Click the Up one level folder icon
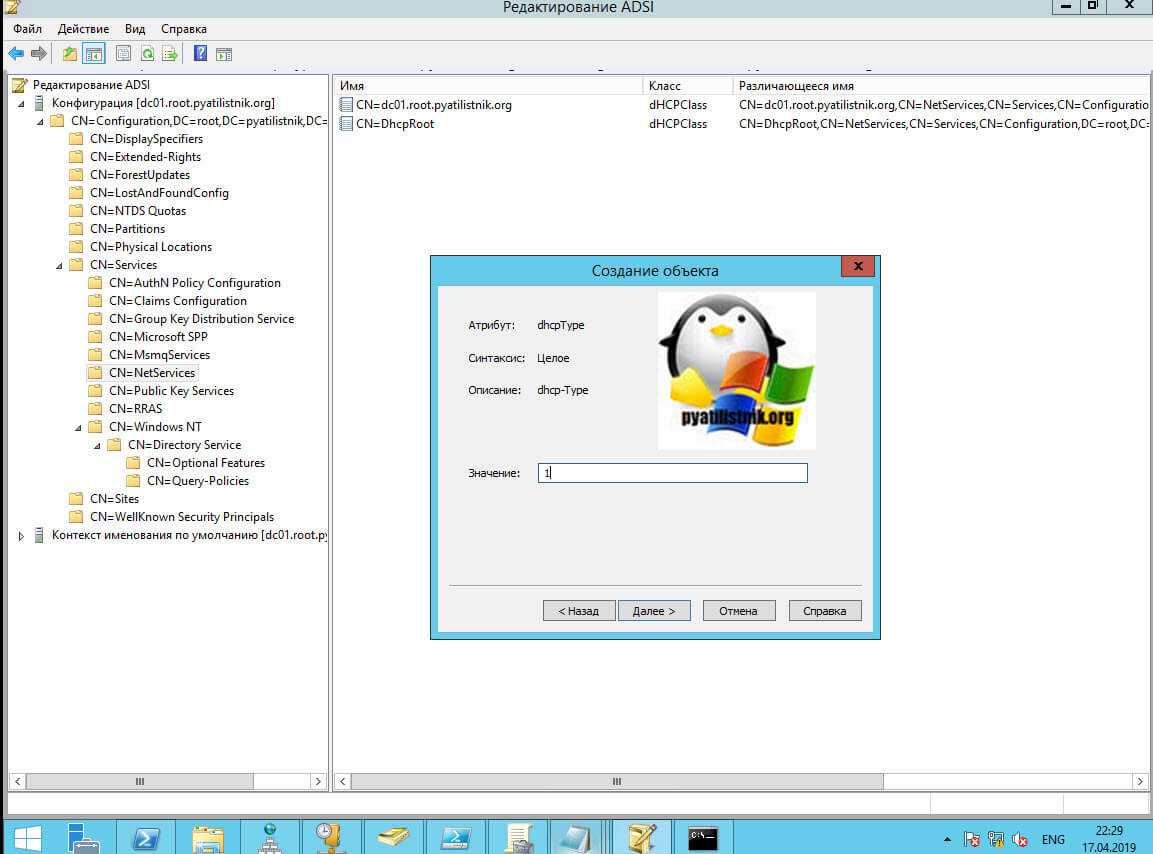 [70, 54]
